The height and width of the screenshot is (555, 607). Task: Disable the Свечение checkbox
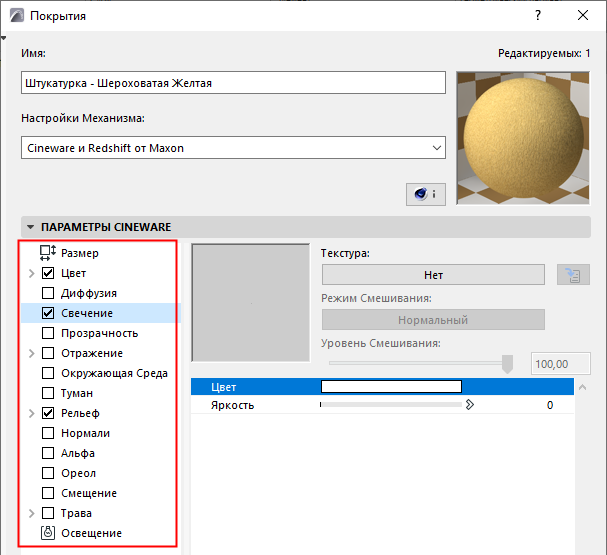pos(48,313)
